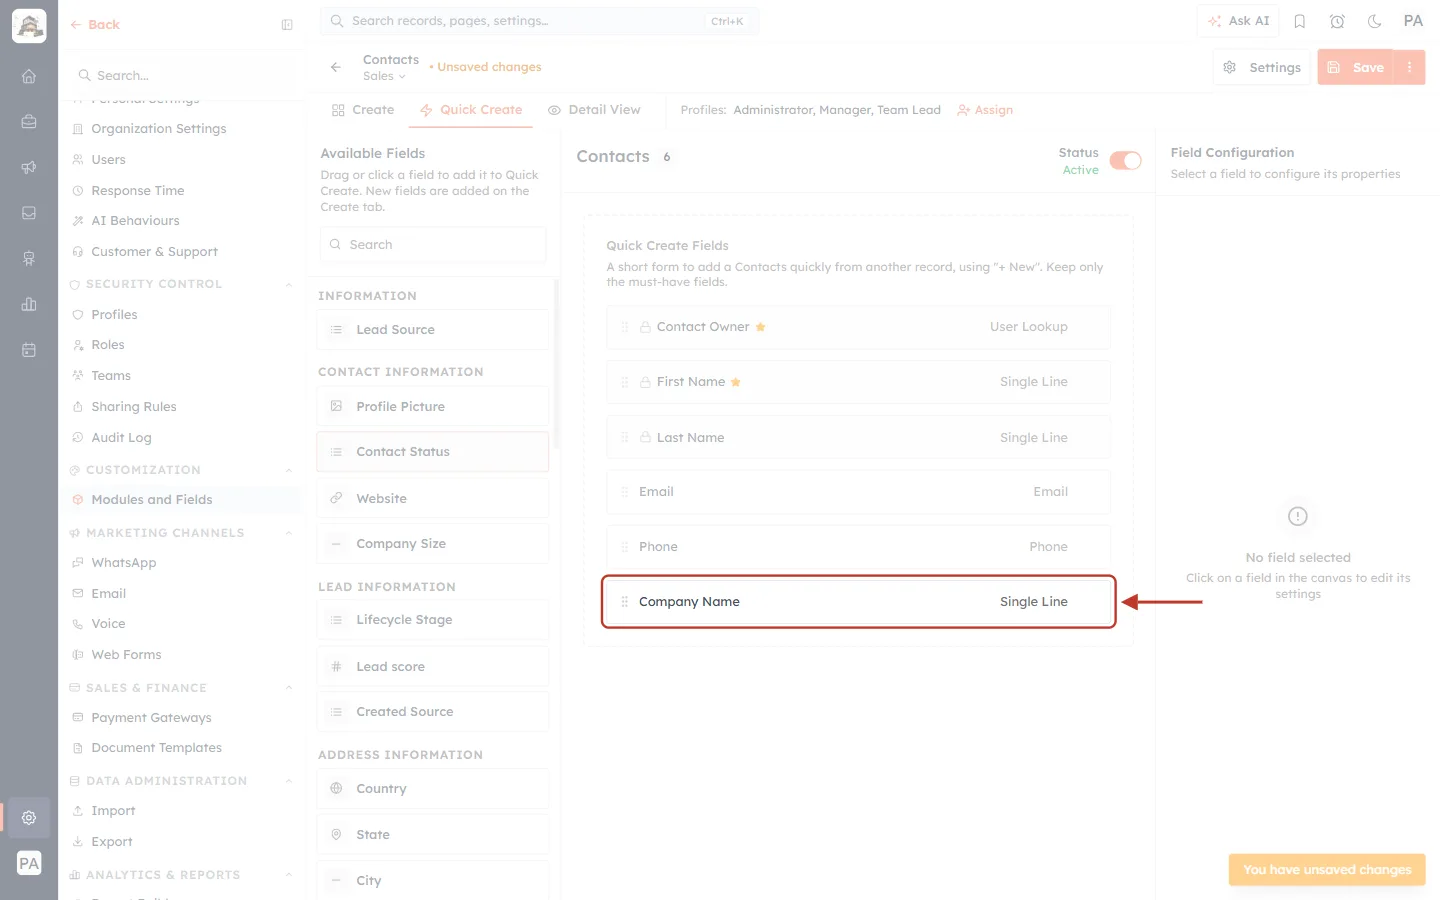Image resolution: width=1440 pixels, height=900 pixels.
Task: Collapse the Sales & Finance section
Action: tap(289, 688)
